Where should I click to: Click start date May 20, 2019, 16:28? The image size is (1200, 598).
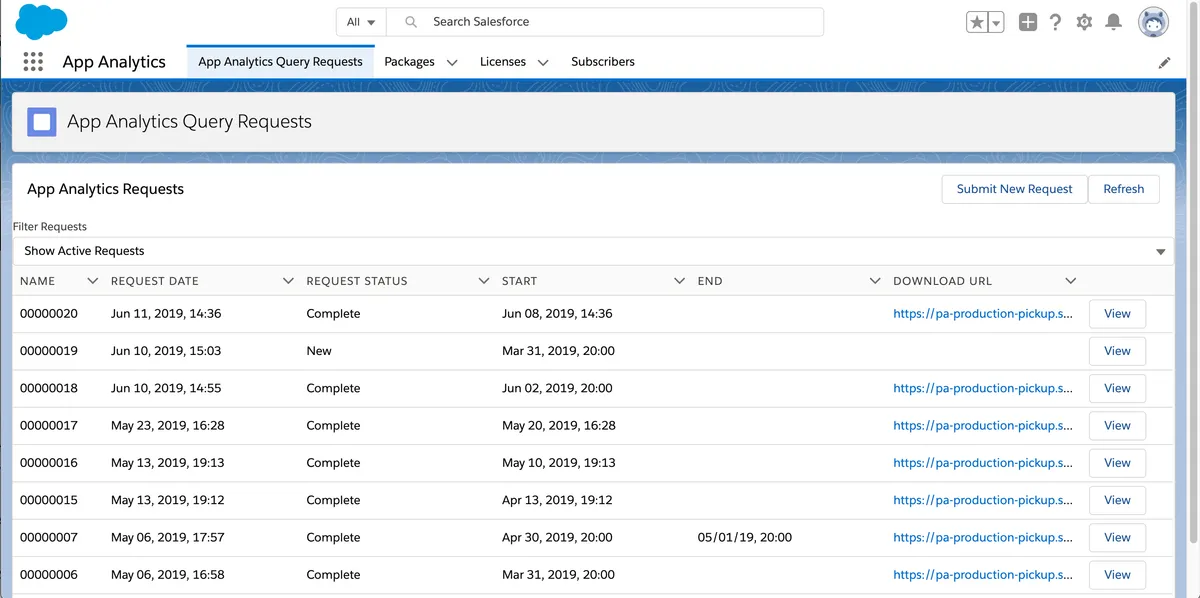(x=559, y=426)
